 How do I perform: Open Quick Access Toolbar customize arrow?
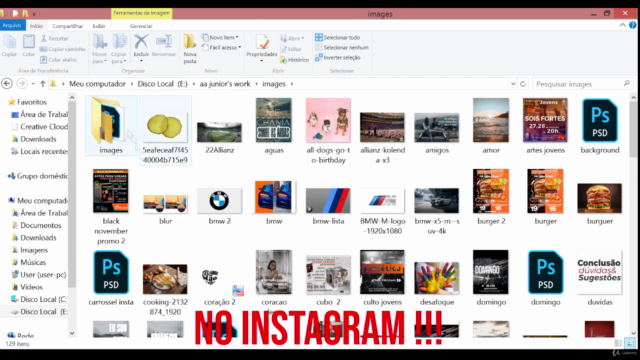pyautogui.click(x=34, y=14)
